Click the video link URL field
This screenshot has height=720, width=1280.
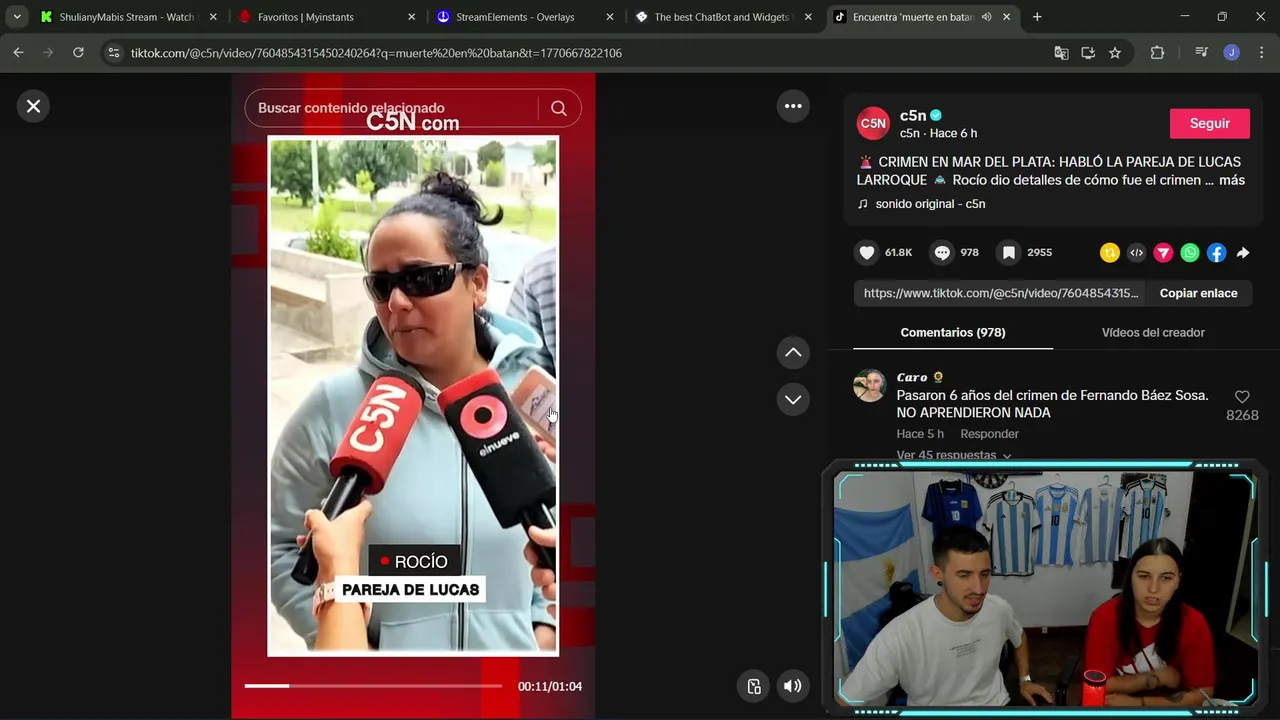coord(1000,293)
